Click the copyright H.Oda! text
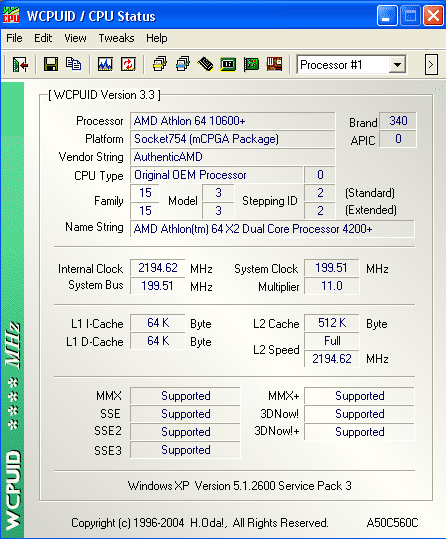Image resolution: width=446 pixels, height=539 pixels. point(199,523)
